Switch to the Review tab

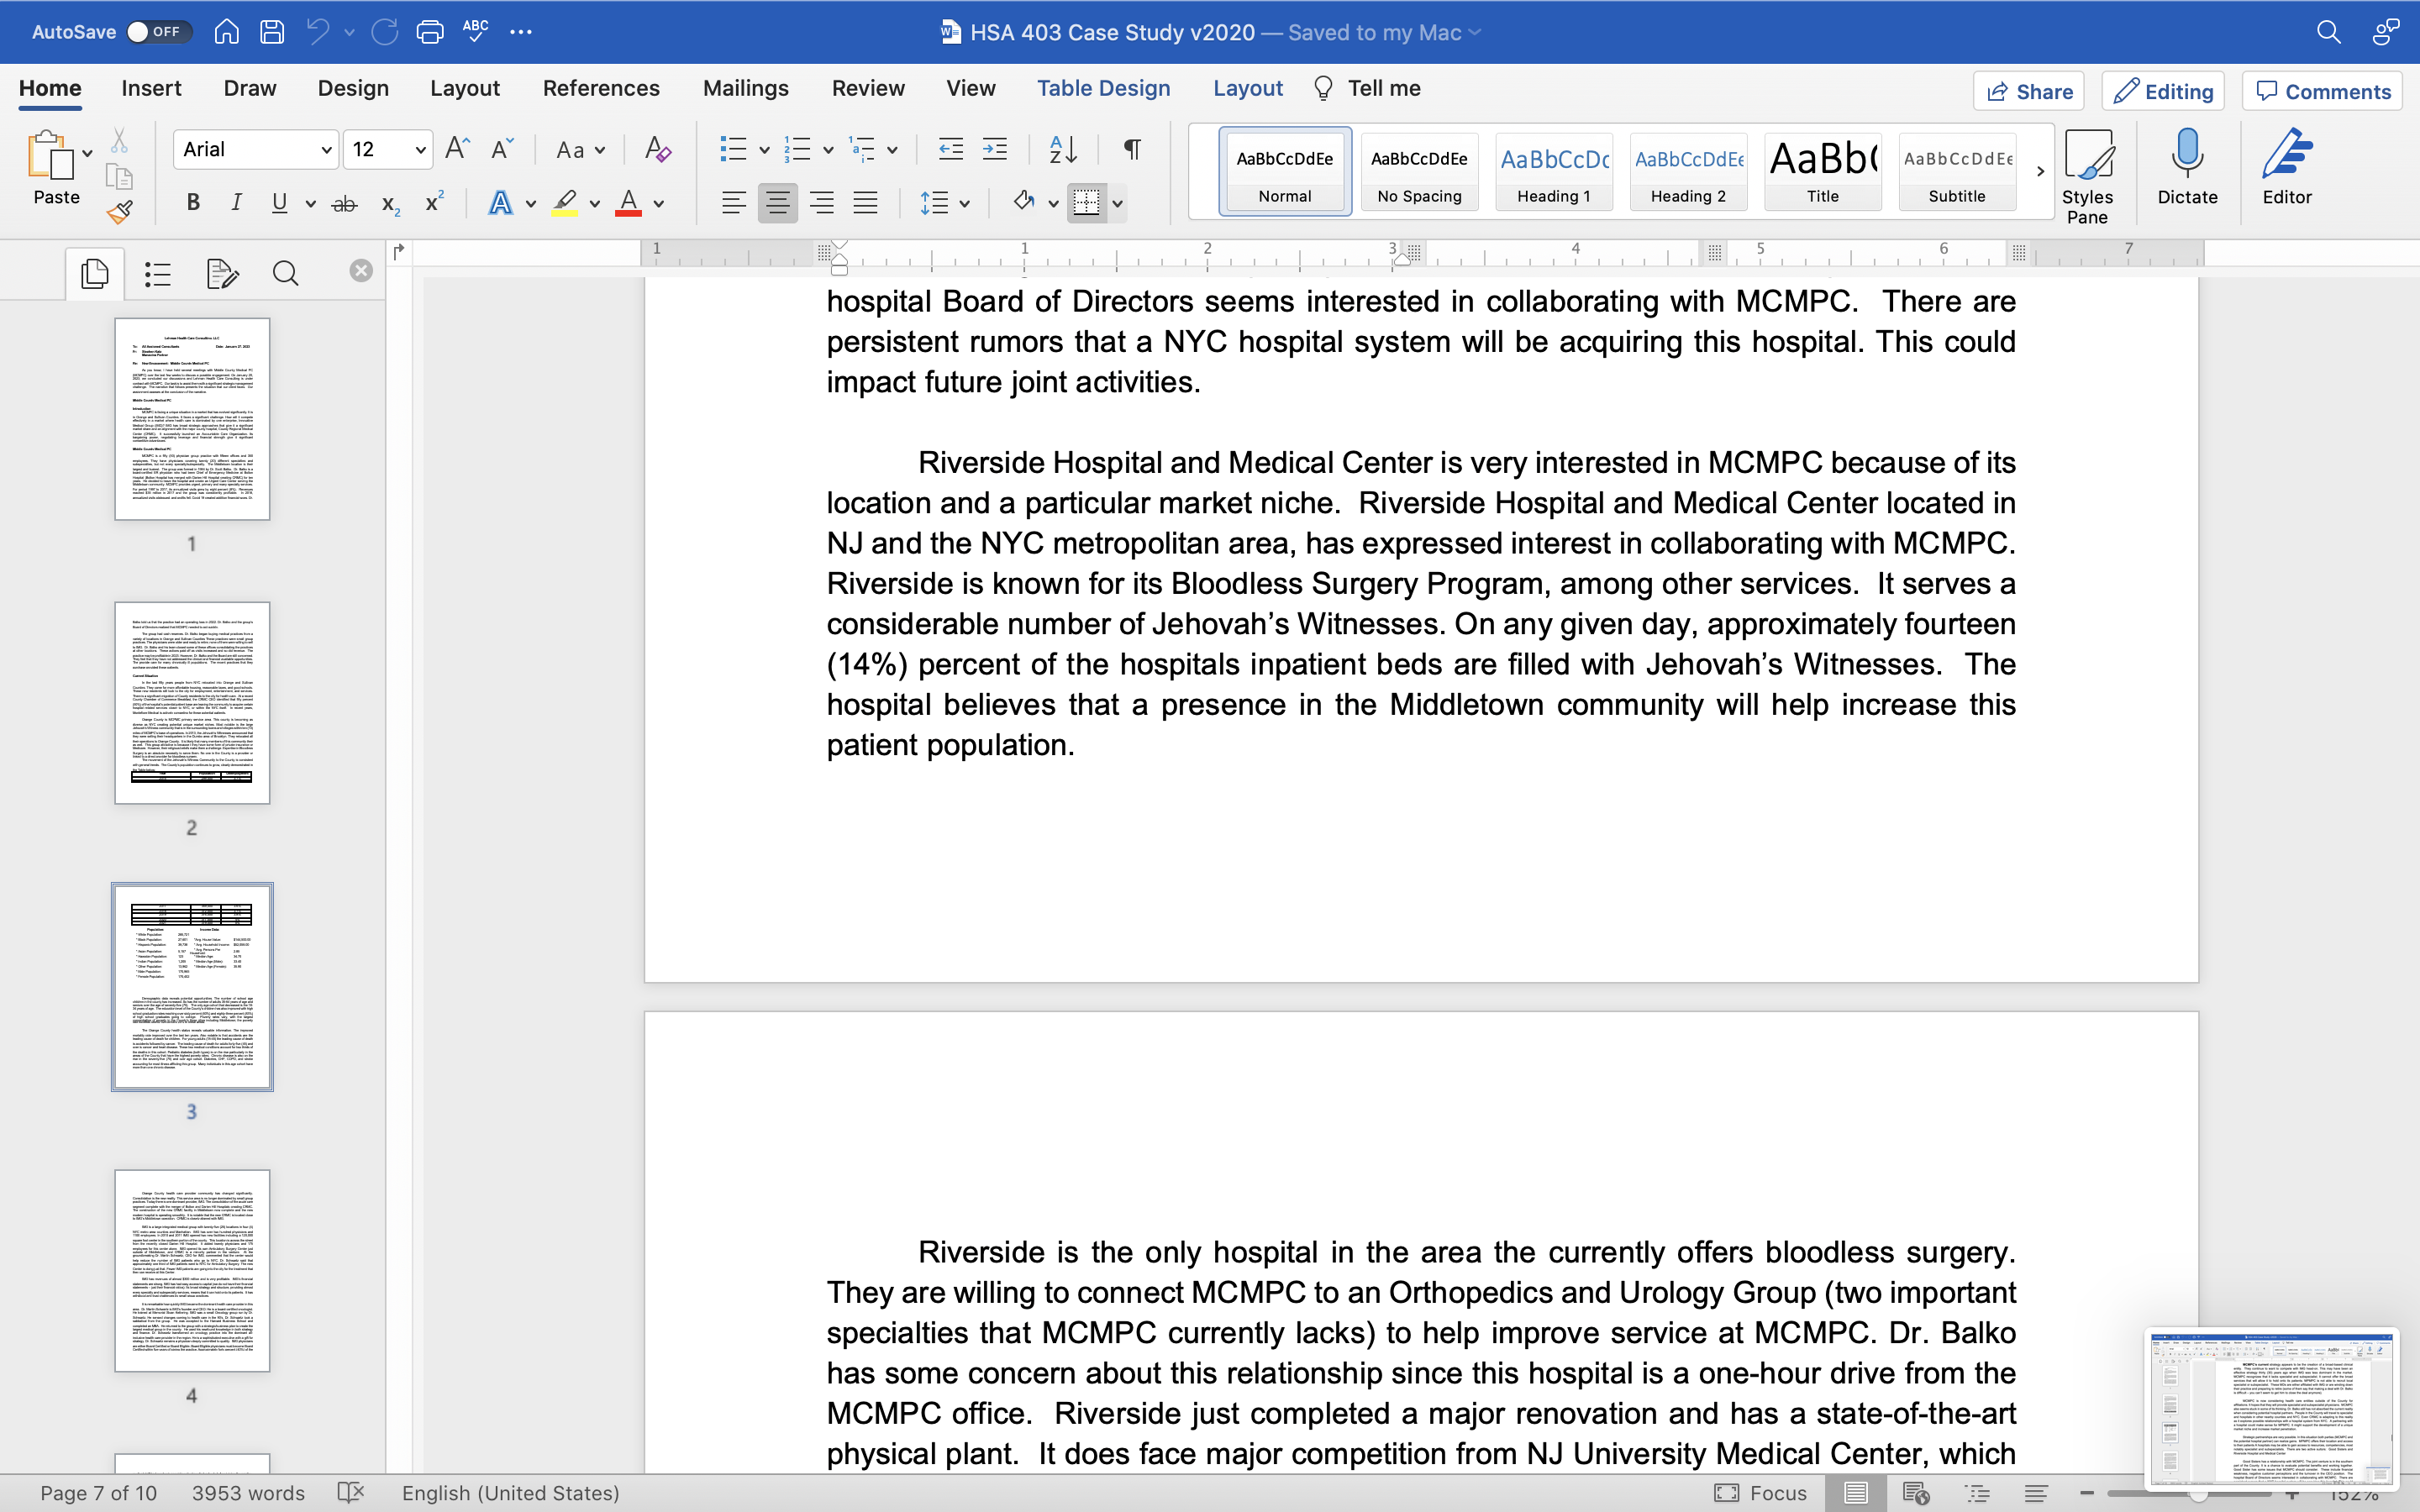(868, 88)
